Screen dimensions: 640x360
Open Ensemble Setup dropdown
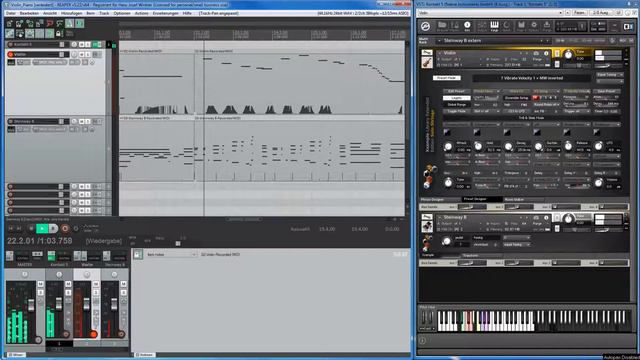(517, 98)
